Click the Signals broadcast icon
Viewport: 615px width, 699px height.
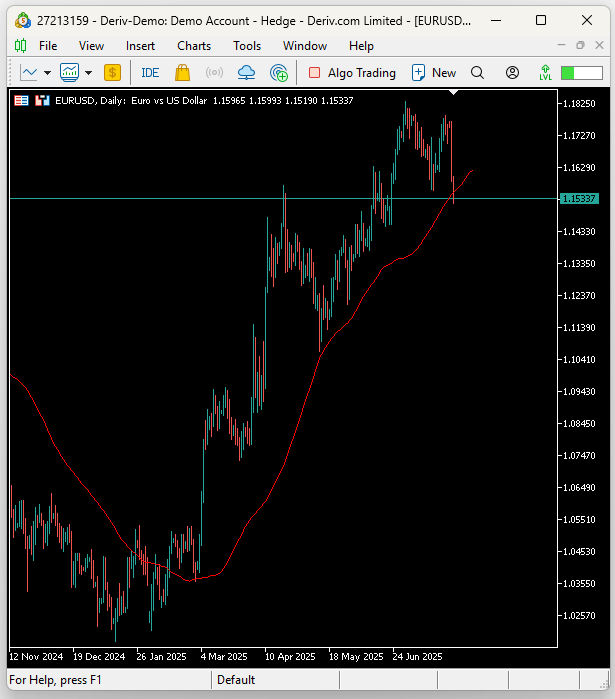[214, 72]
